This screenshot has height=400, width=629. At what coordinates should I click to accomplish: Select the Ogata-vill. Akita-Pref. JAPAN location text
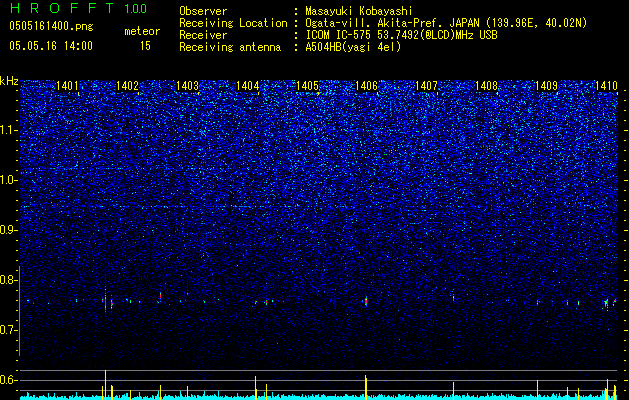446,23
